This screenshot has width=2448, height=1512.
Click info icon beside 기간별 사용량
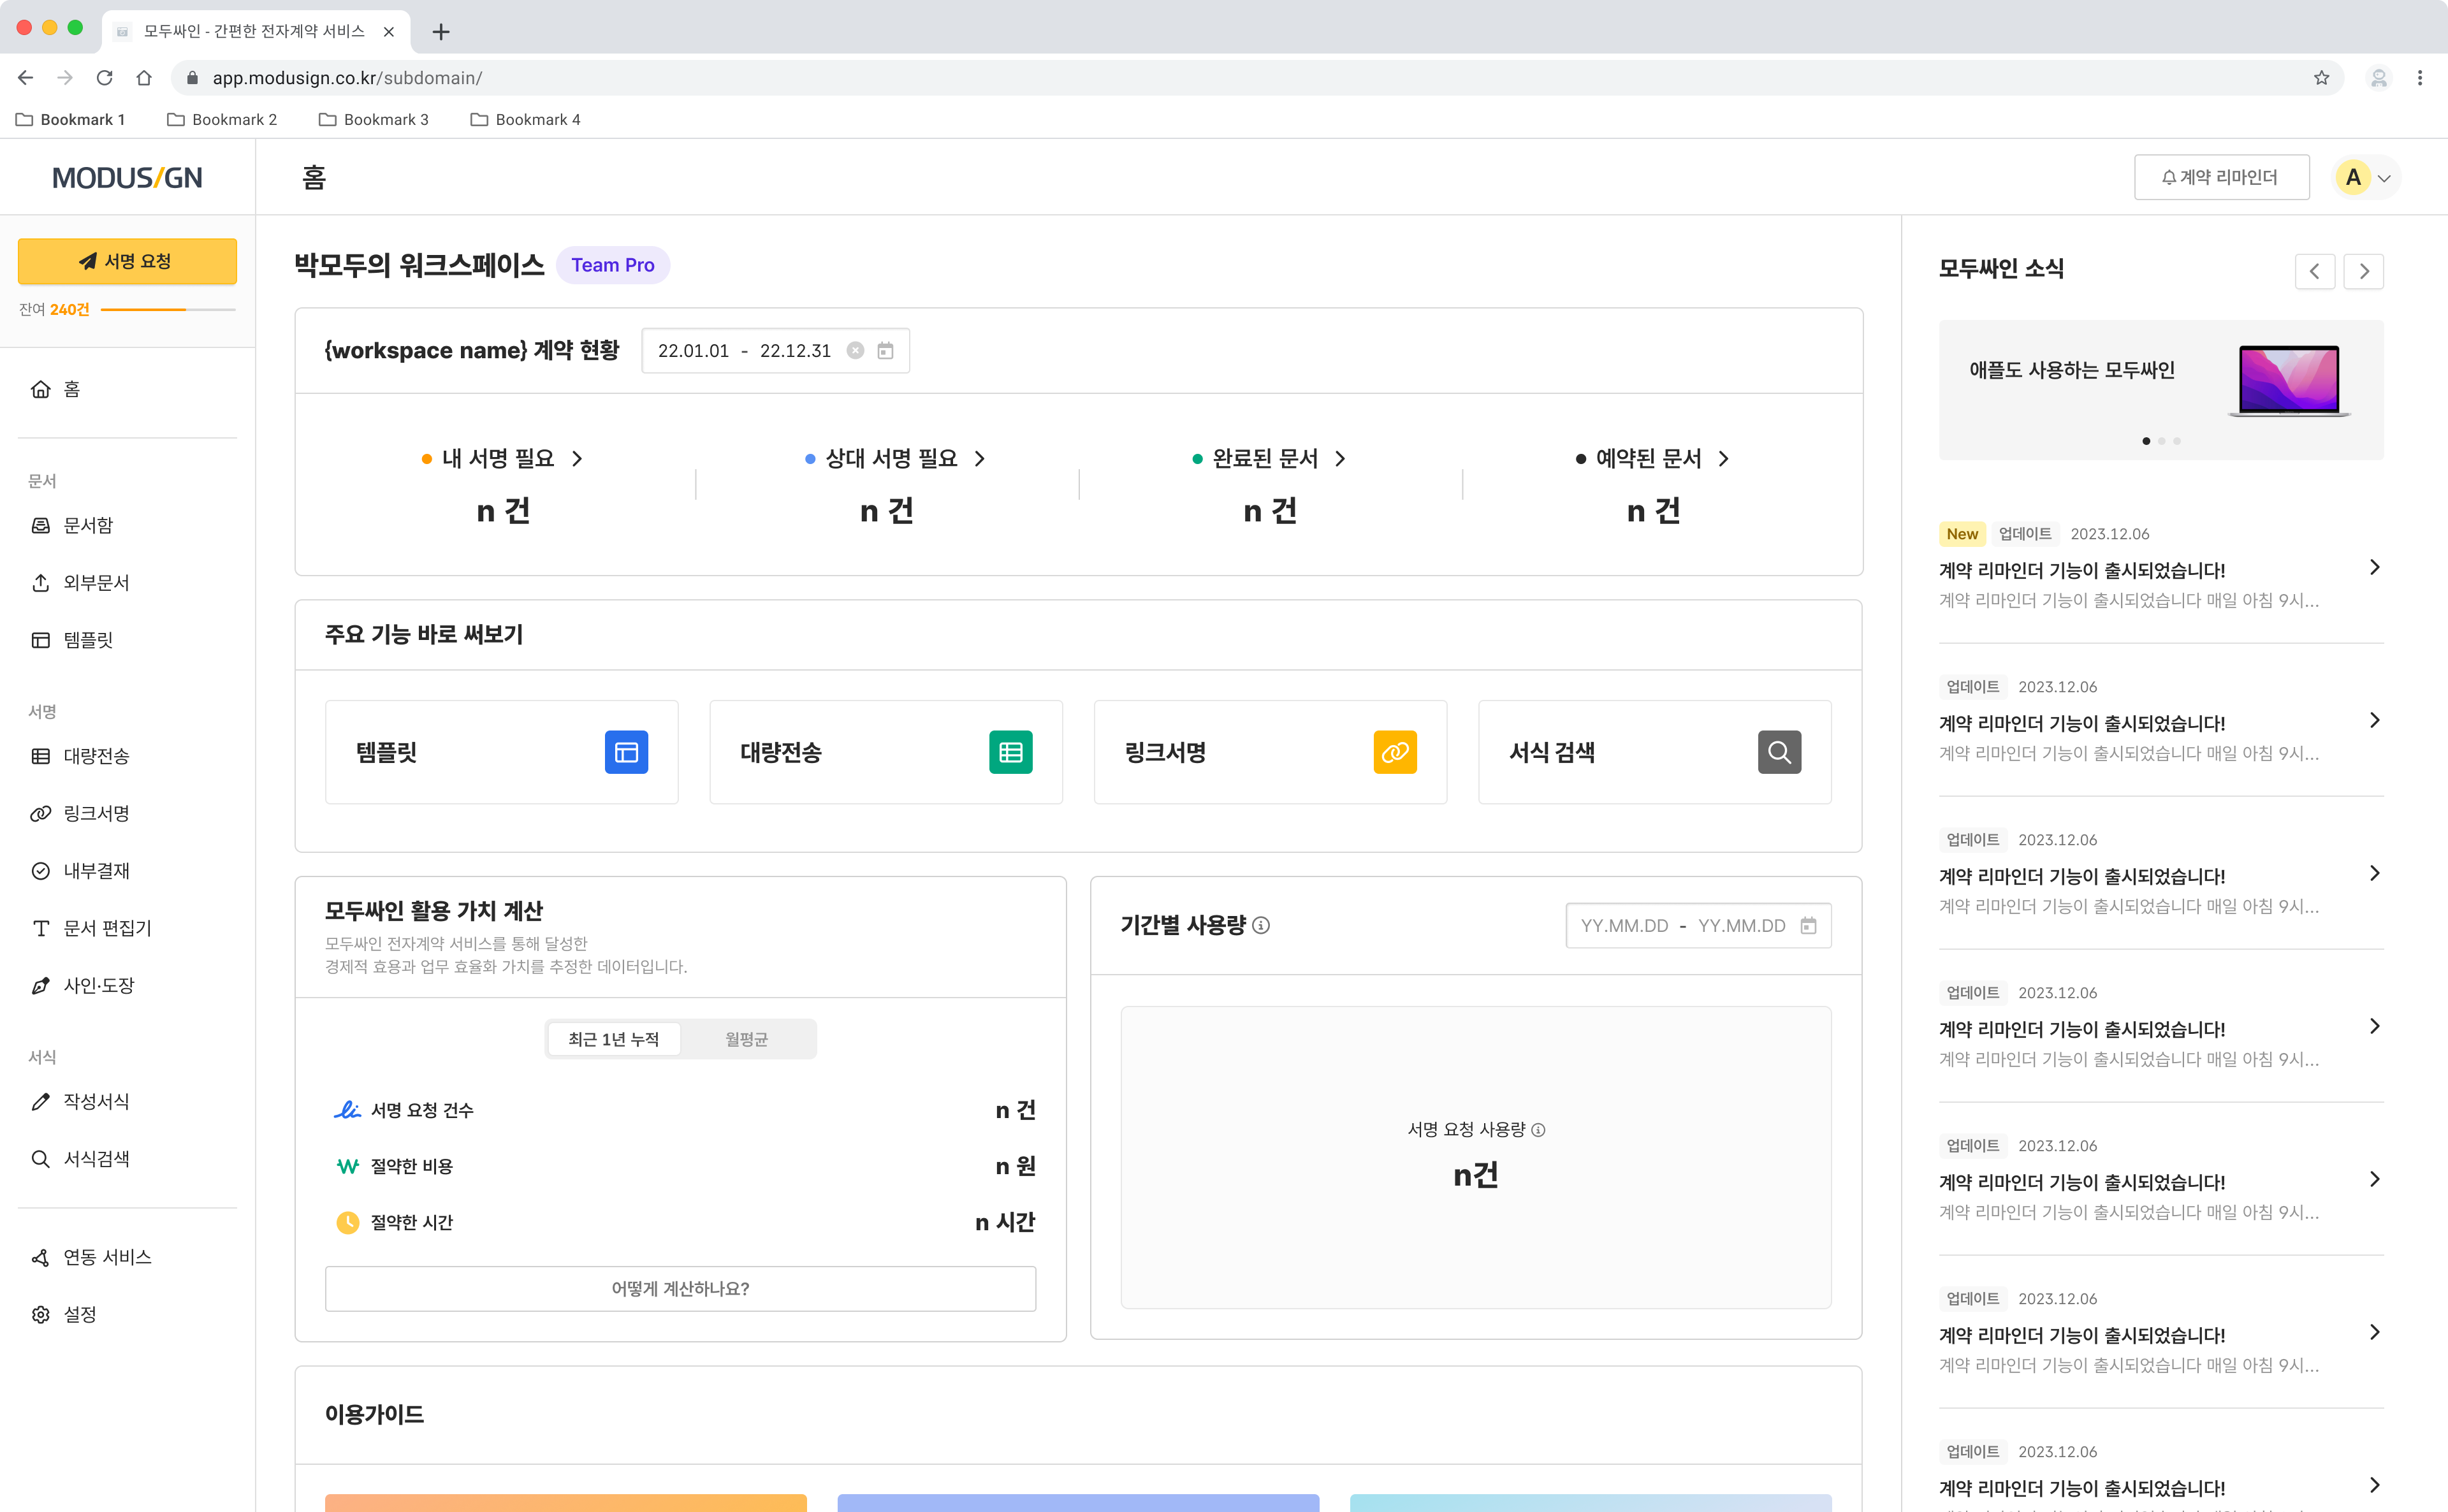point(1261,925)
